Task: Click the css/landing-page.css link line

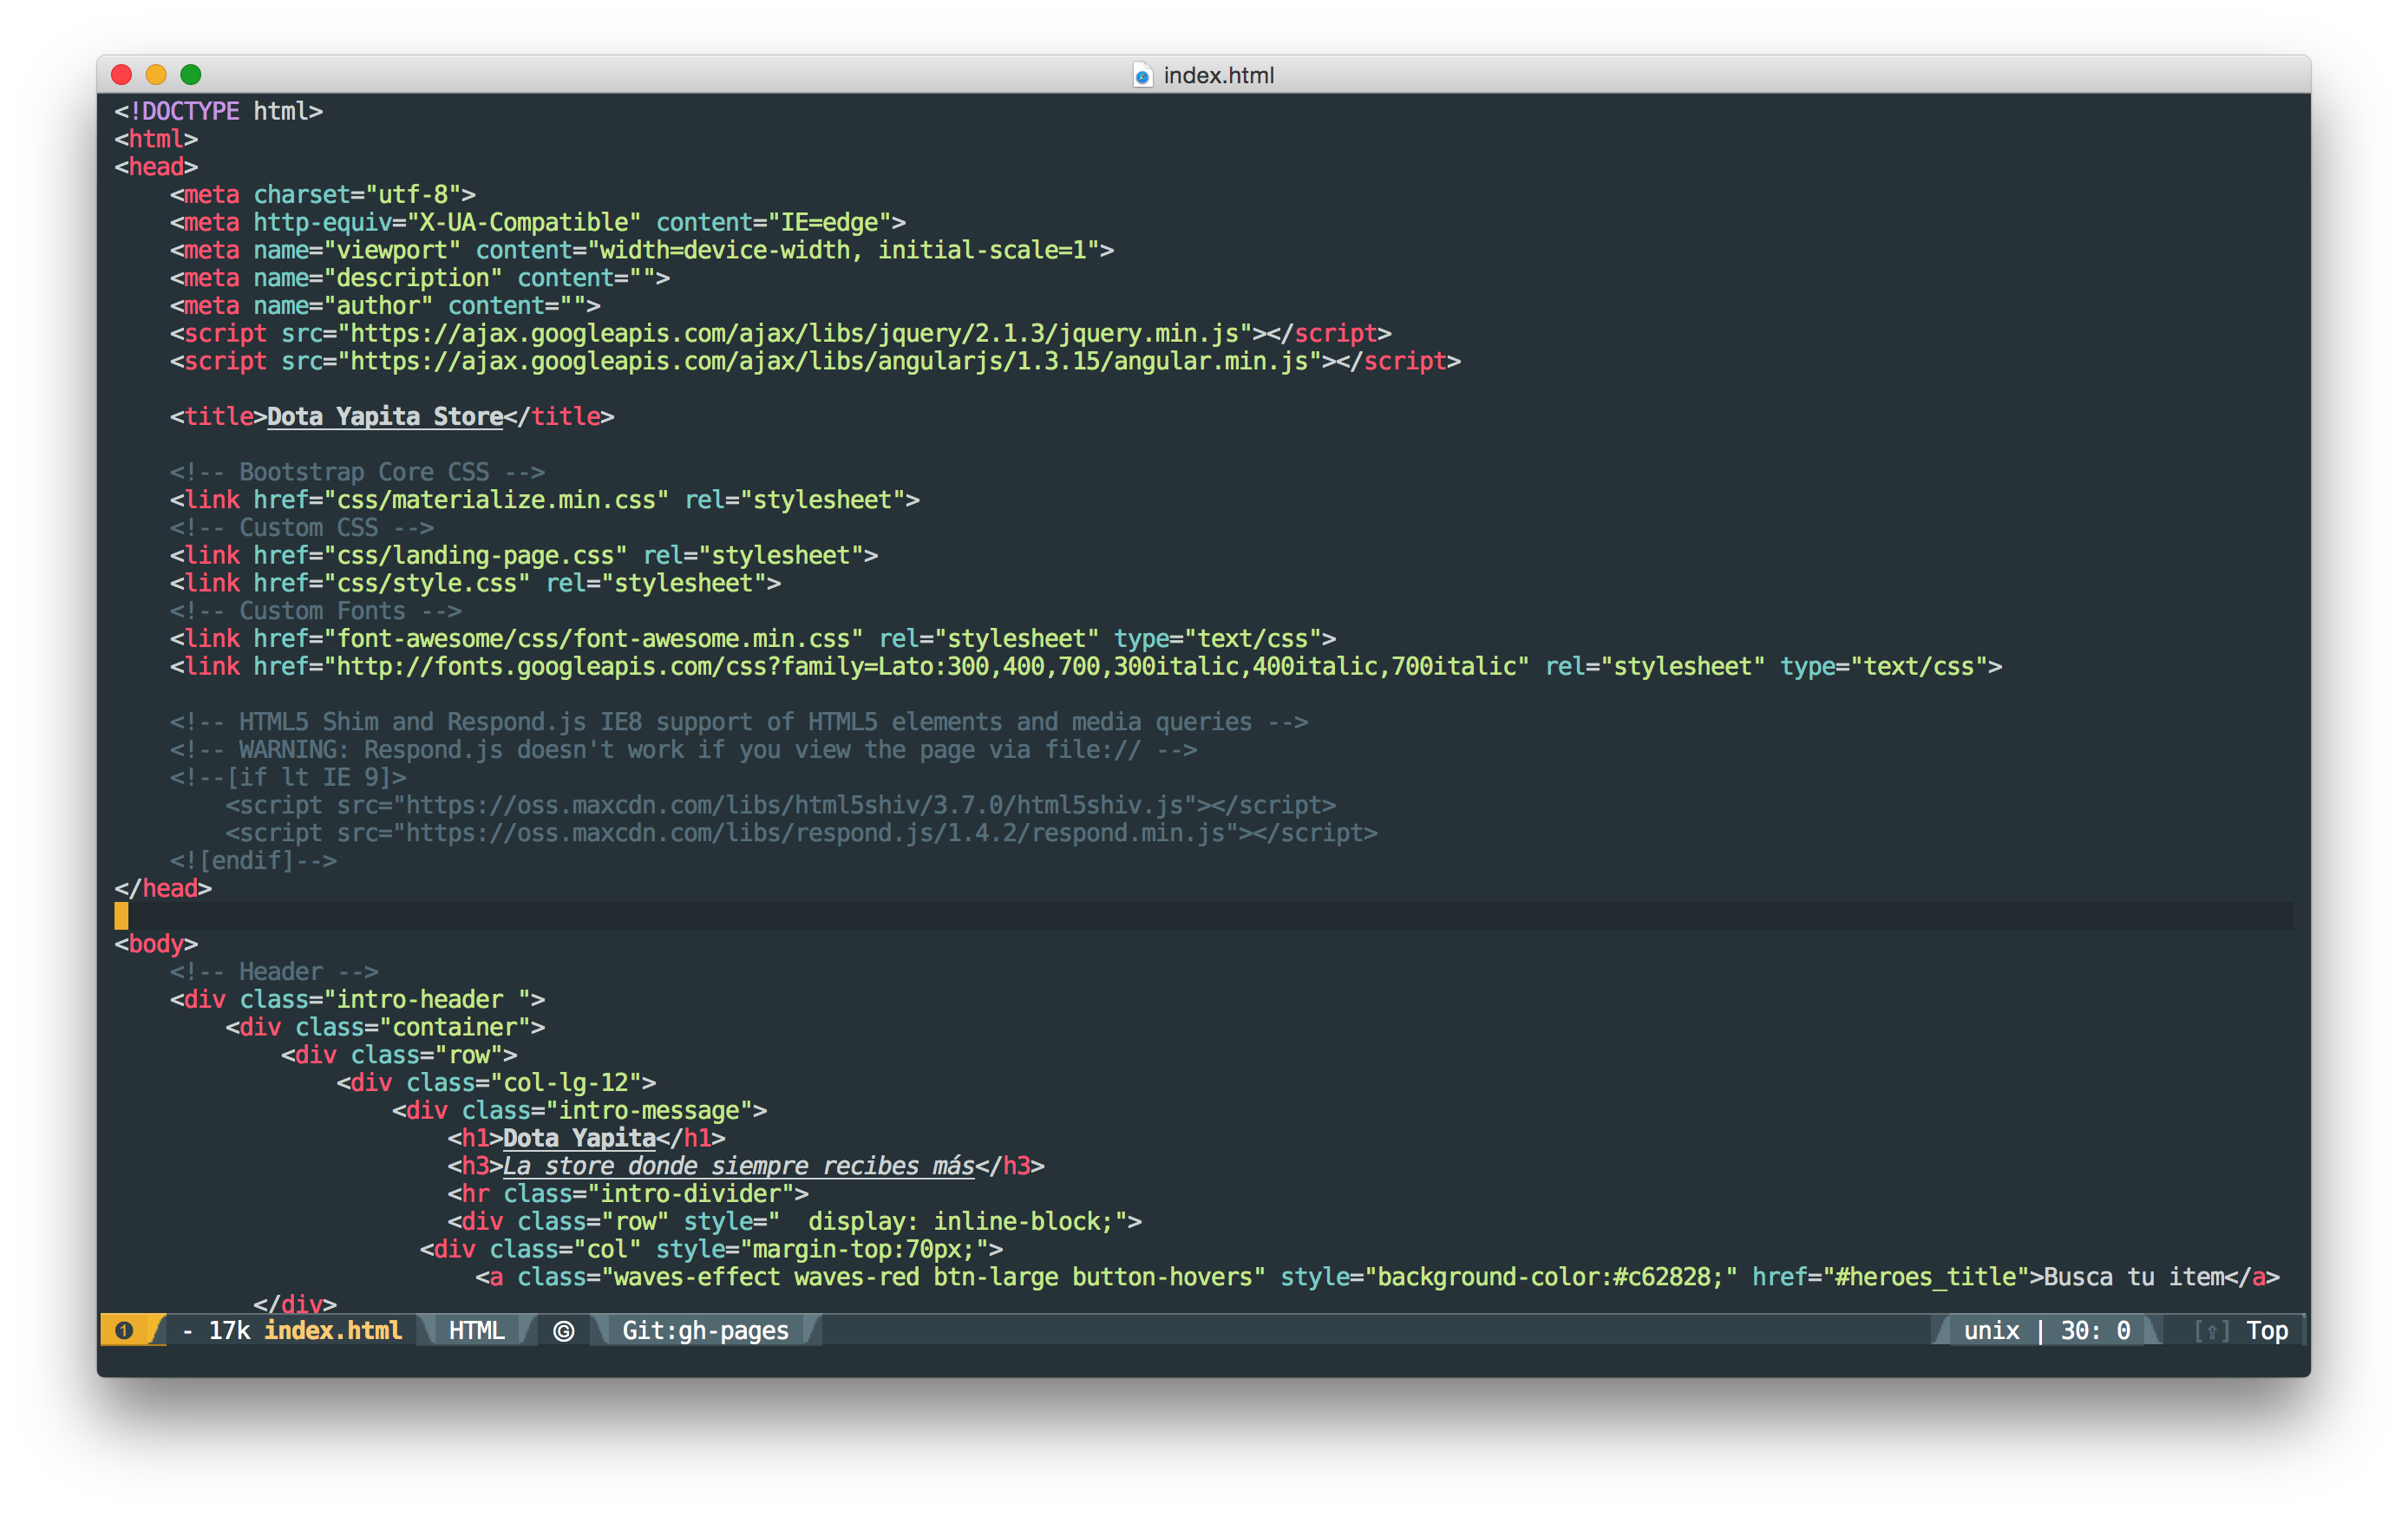Action: pyautogui.click(x=523, y=555)
